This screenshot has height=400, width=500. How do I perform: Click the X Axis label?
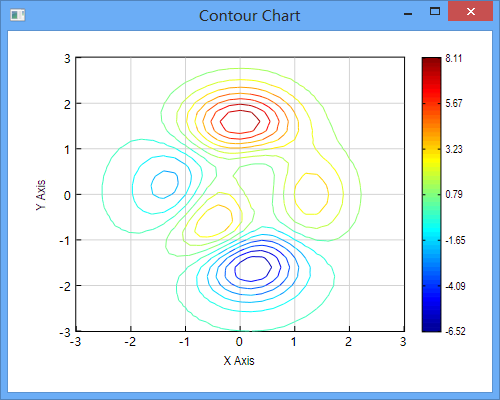click(239, 361)
